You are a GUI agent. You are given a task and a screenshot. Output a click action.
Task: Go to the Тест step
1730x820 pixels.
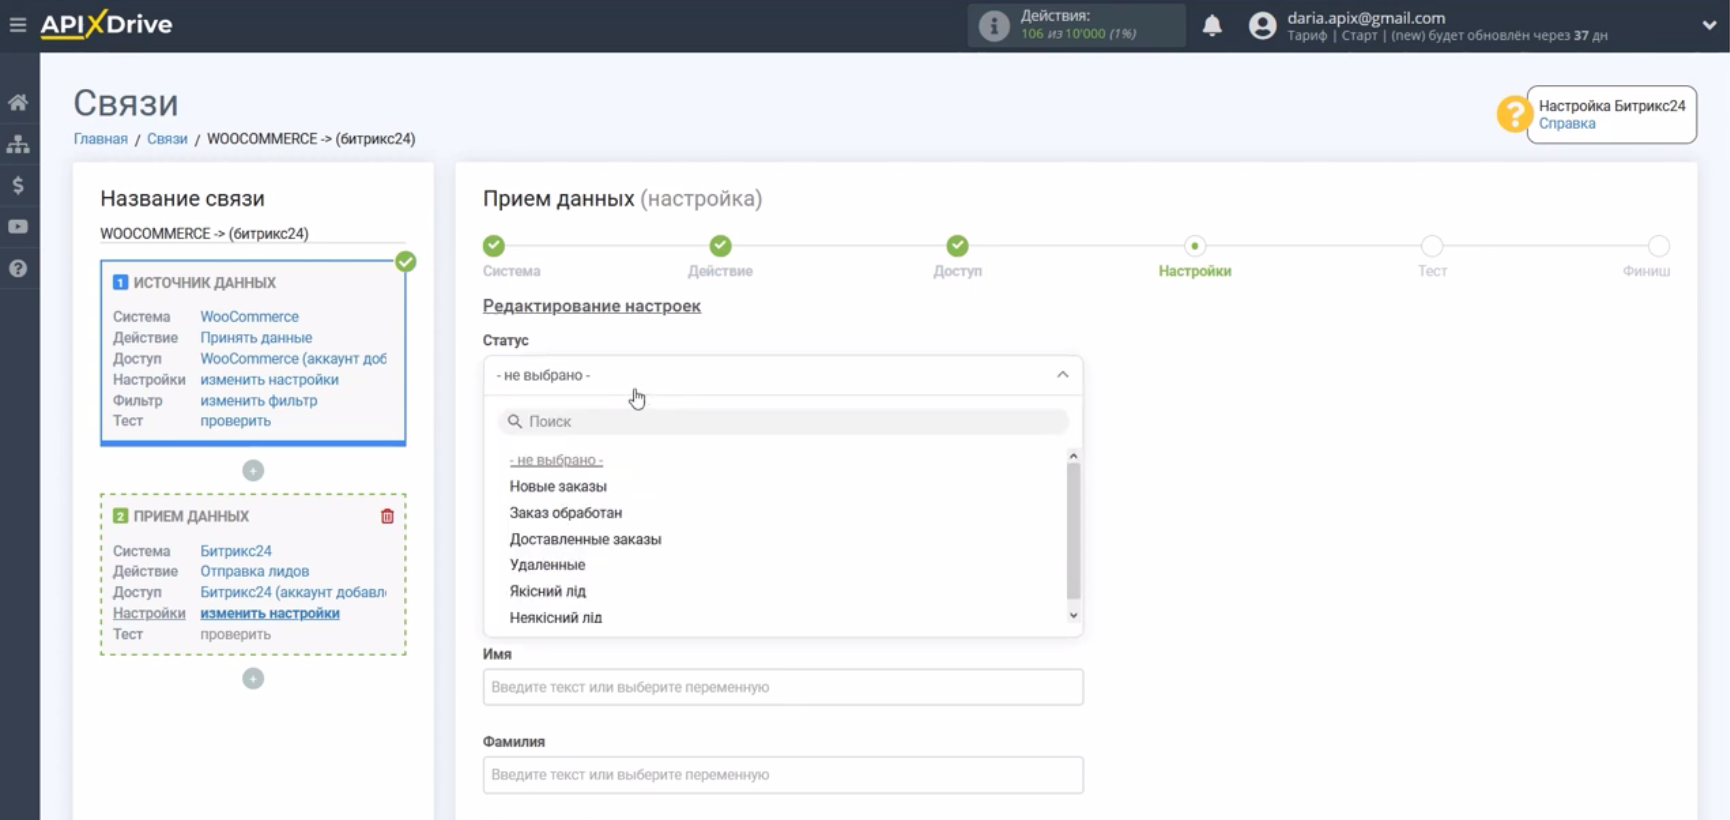(1432, 246)
